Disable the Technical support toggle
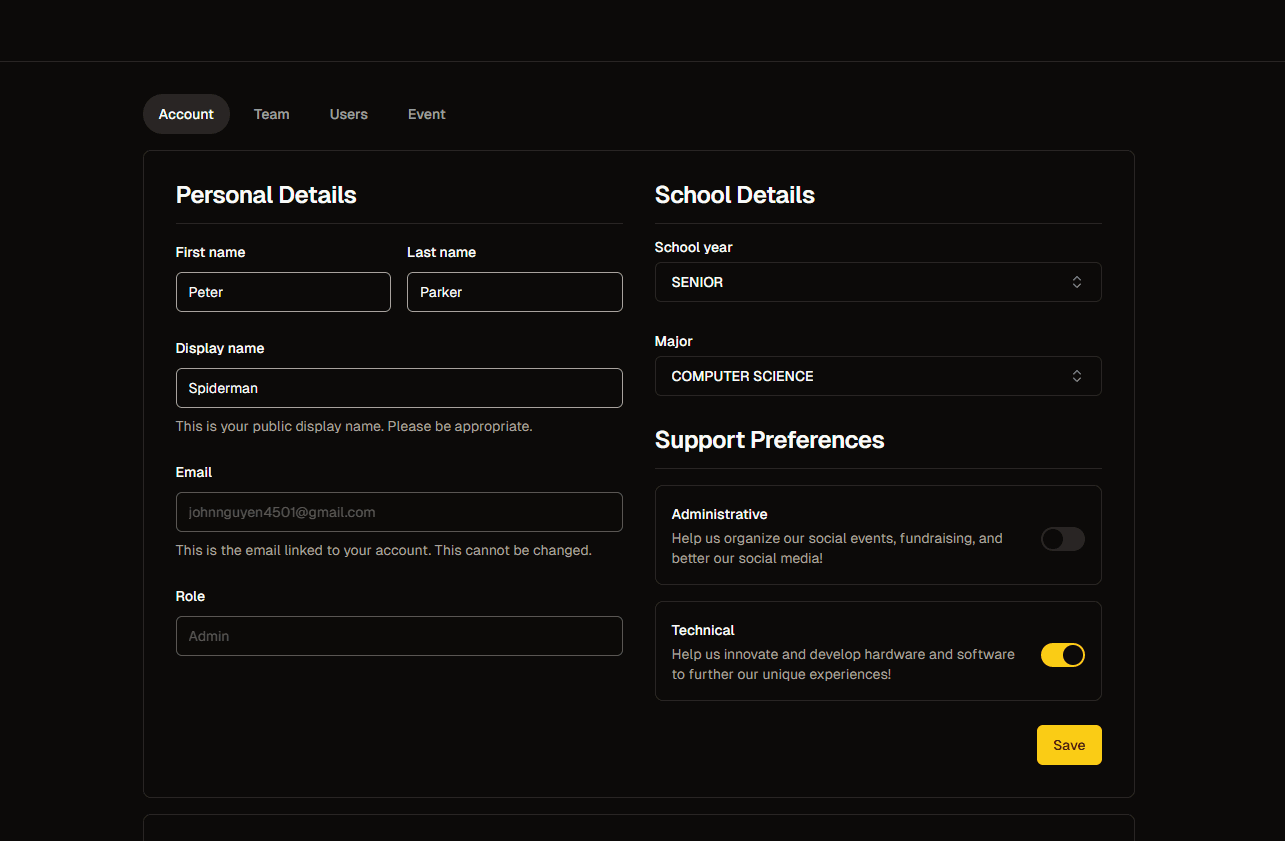Viewport: 1285px width, 841px height. 1063,655
